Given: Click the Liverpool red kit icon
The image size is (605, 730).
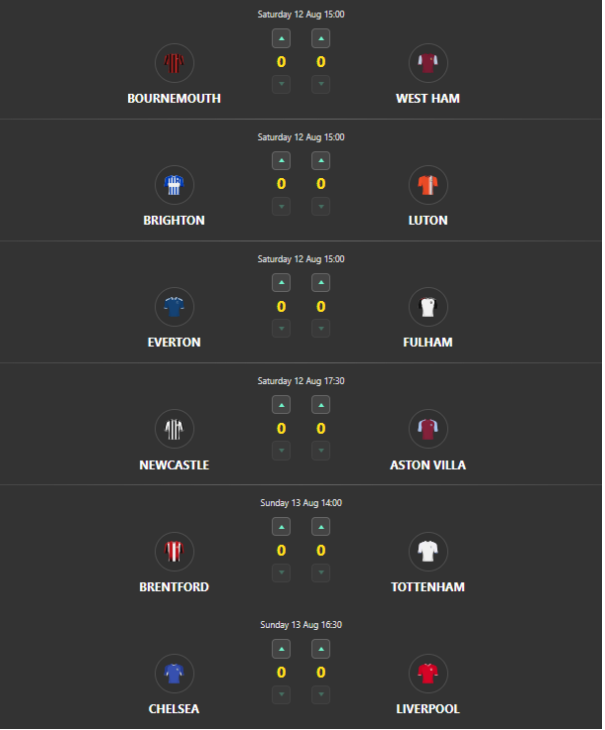Looking at the screenshot, I should coord(428,673).
